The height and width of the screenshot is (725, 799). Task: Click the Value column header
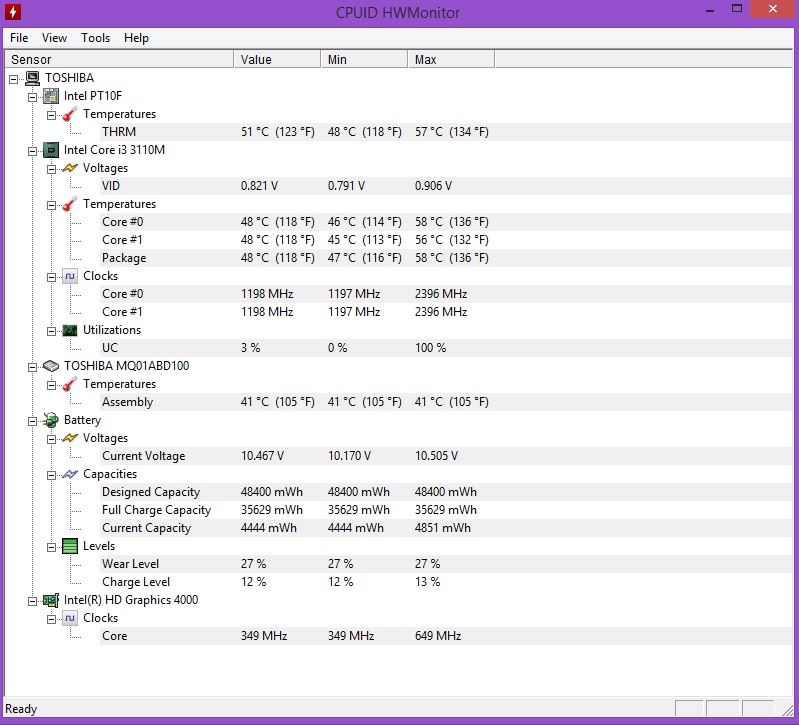(x=277, y=59)
